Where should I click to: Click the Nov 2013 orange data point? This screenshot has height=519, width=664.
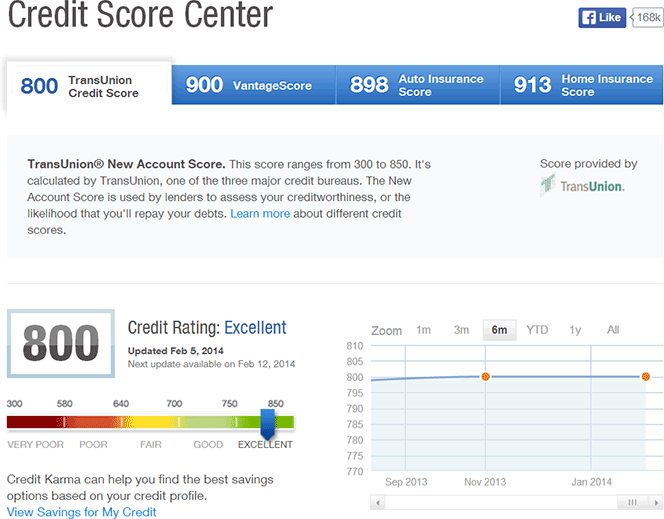pyautogui.click(x=485, y=376)
